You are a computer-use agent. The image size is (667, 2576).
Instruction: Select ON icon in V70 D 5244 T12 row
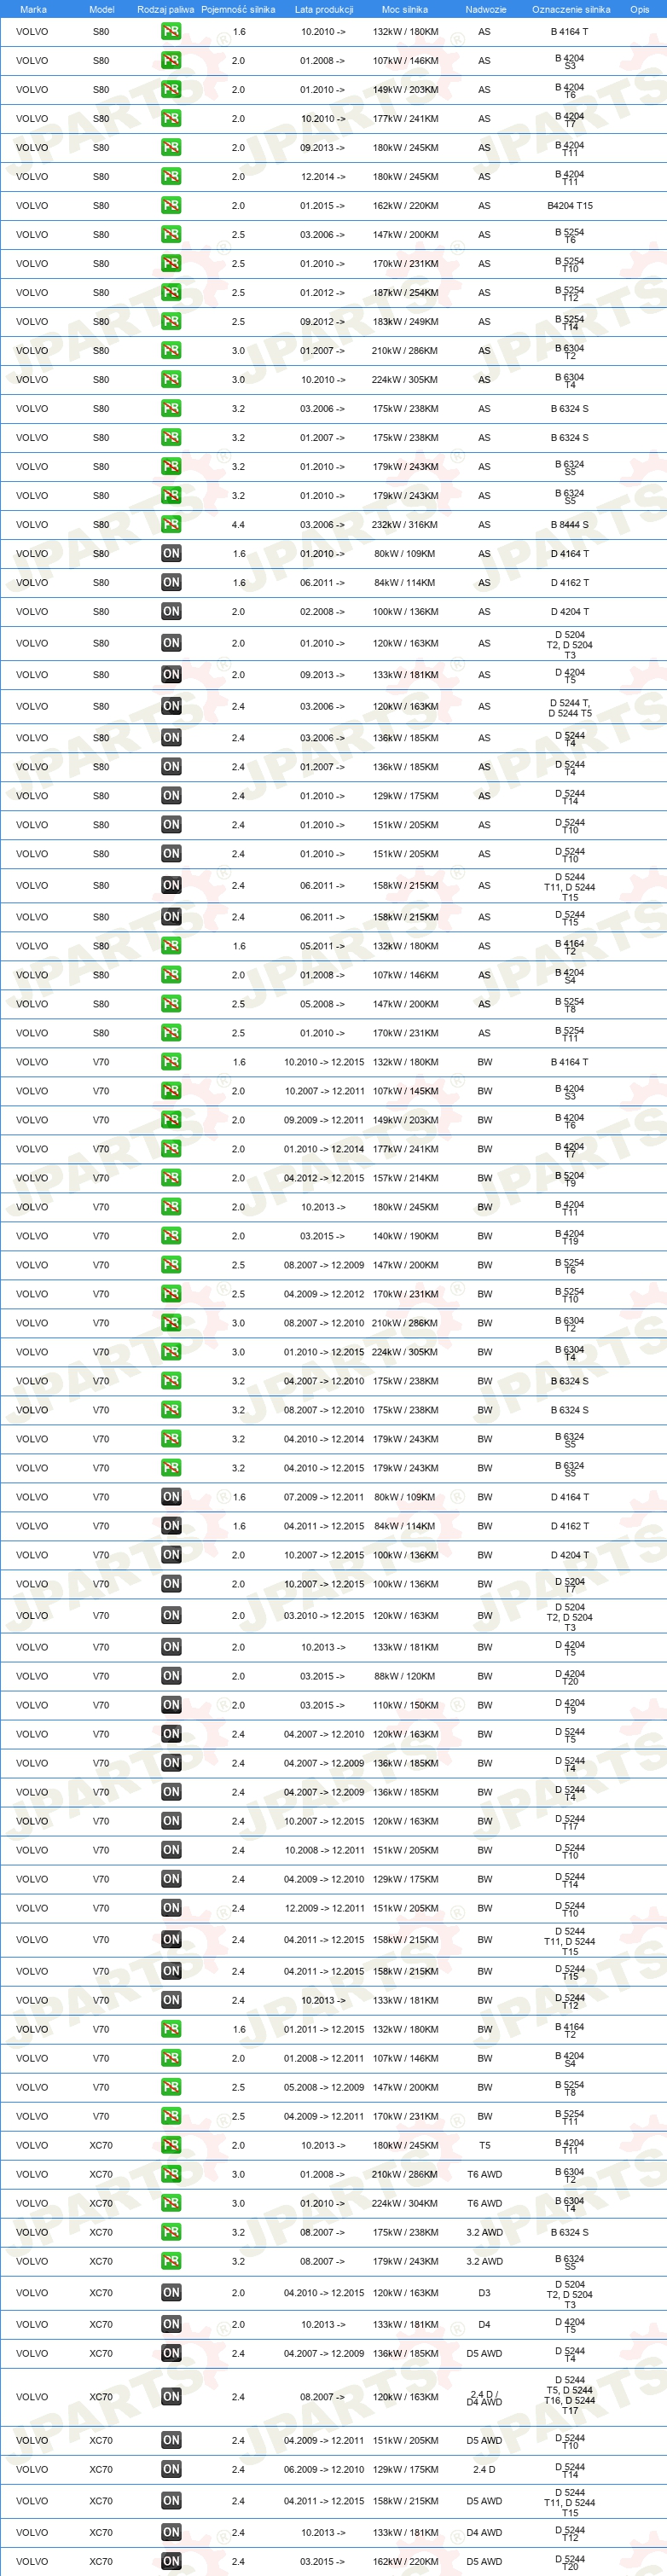[171, 1999]
